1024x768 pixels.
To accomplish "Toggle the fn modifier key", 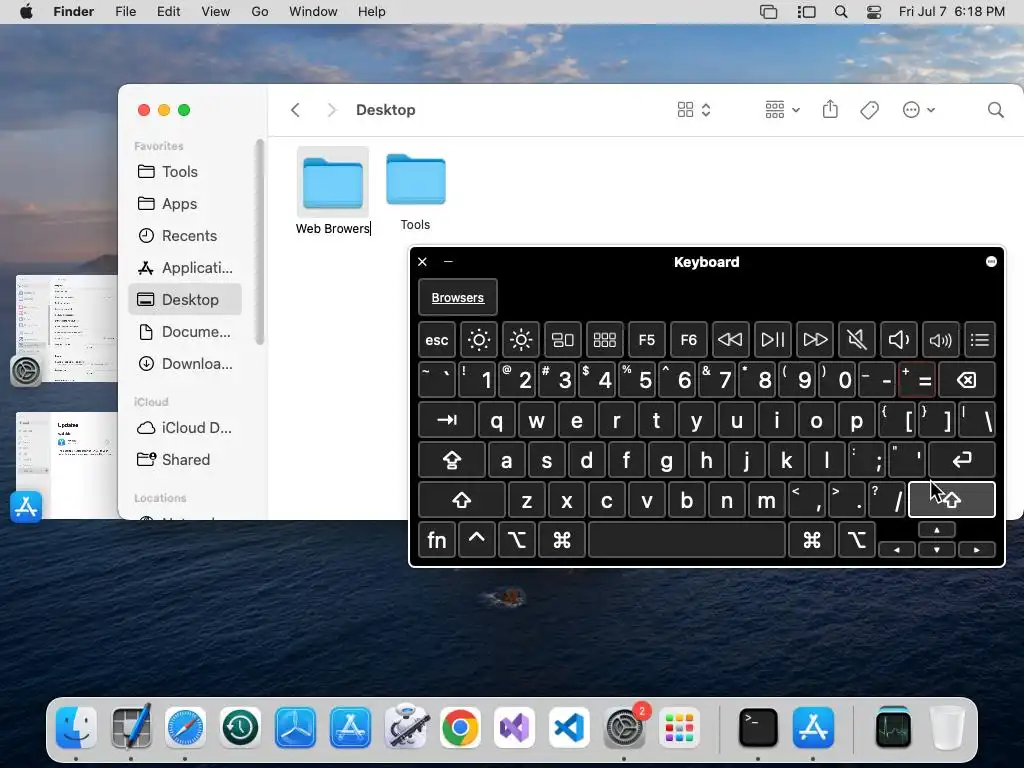I will (x=437, y=540).
